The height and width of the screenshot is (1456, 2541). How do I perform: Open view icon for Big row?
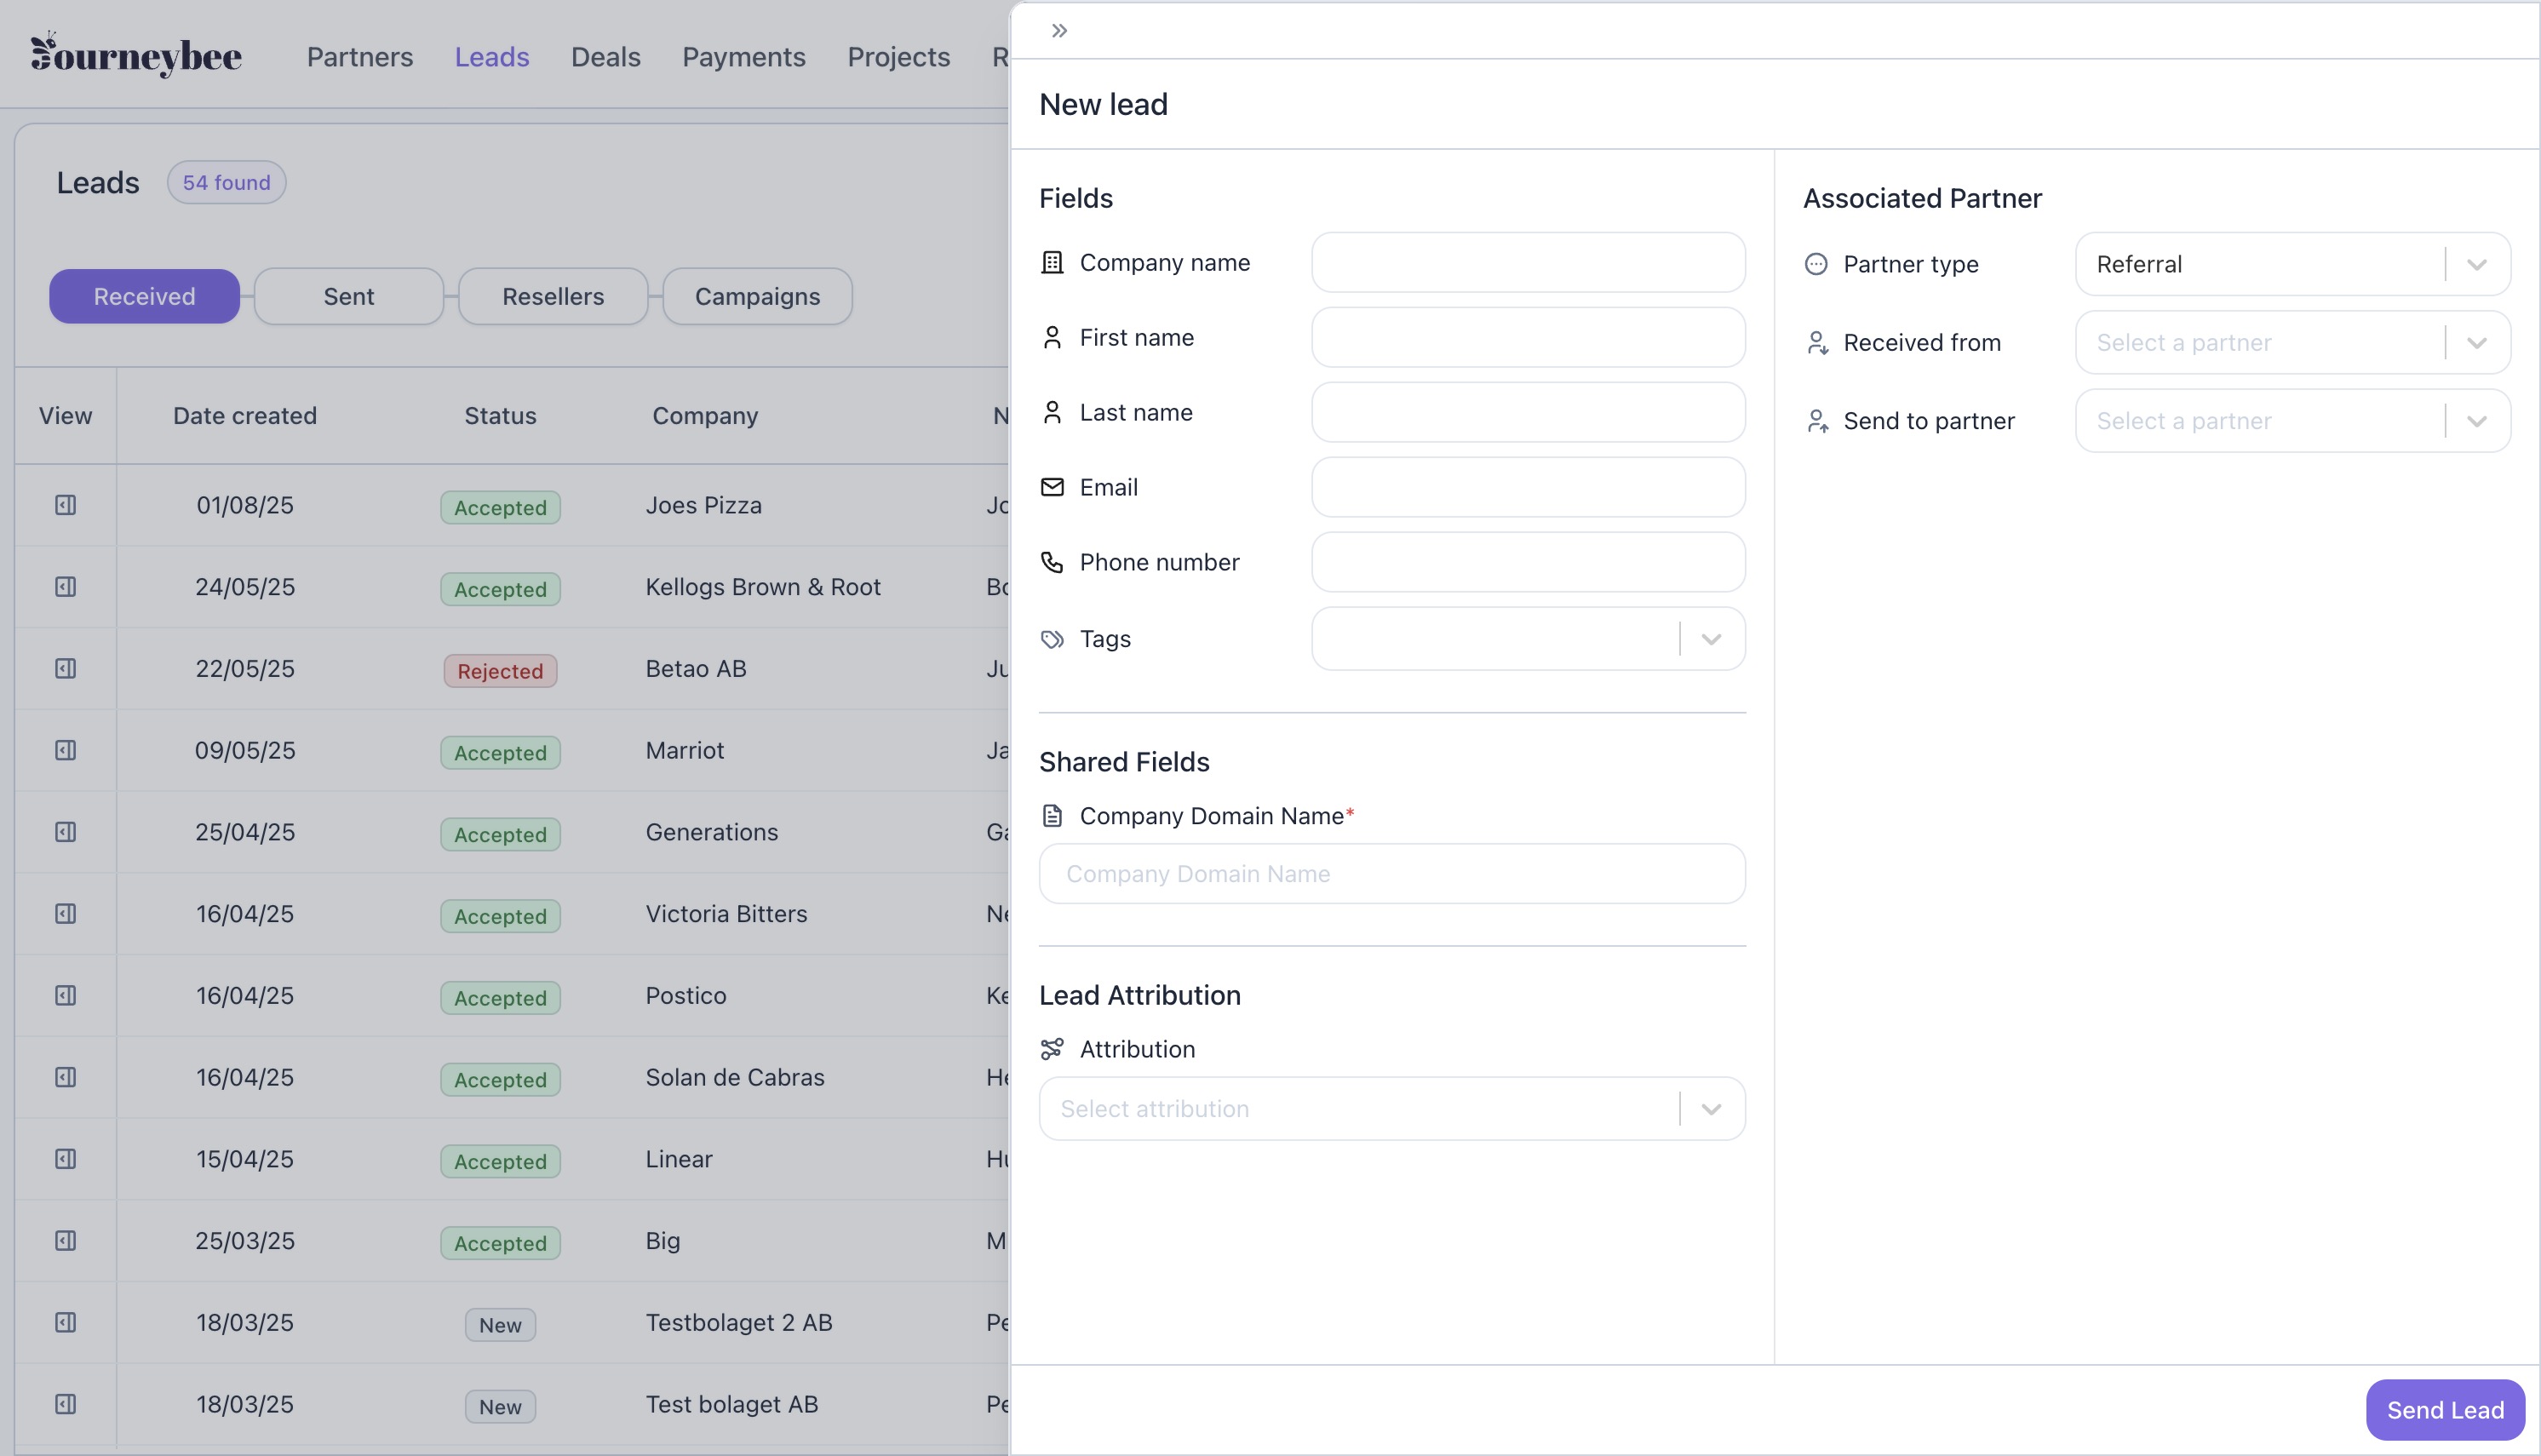coord(65,1241)
